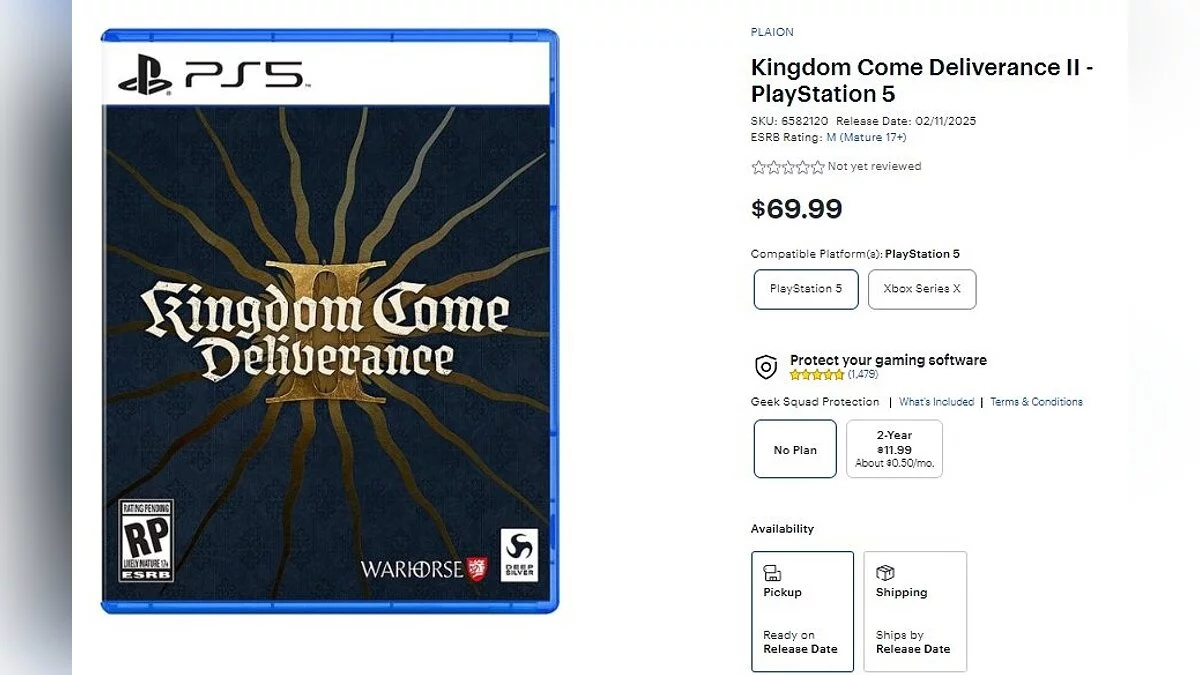1200x675 pixels.
Task: Open the Terms & Conditions link
Action: [x=1036, y=402]
